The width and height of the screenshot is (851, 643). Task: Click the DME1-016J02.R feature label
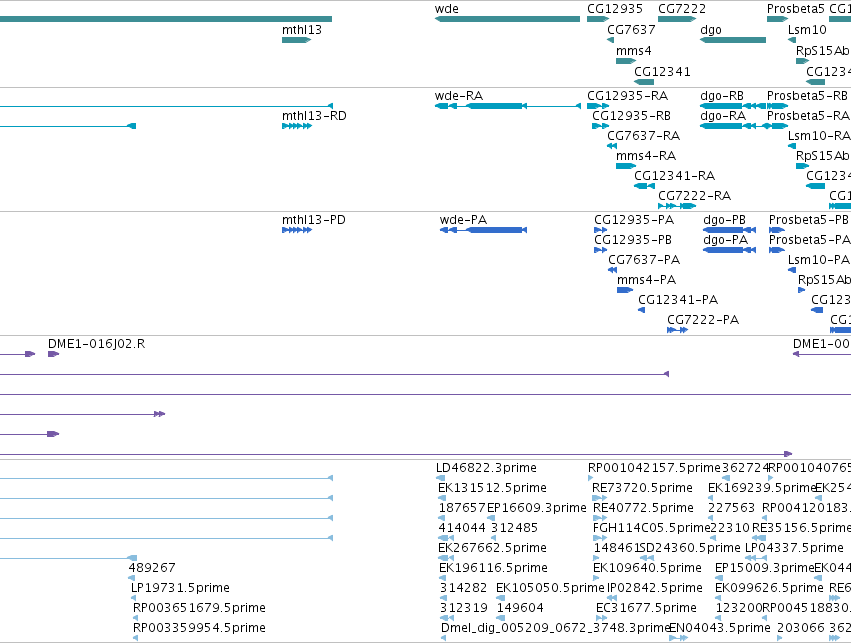[x=97, y=344]
